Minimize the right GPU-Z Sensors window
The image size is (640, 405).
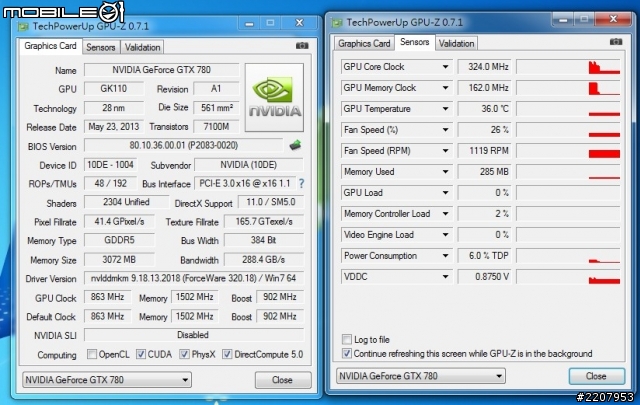click(563, 19)
